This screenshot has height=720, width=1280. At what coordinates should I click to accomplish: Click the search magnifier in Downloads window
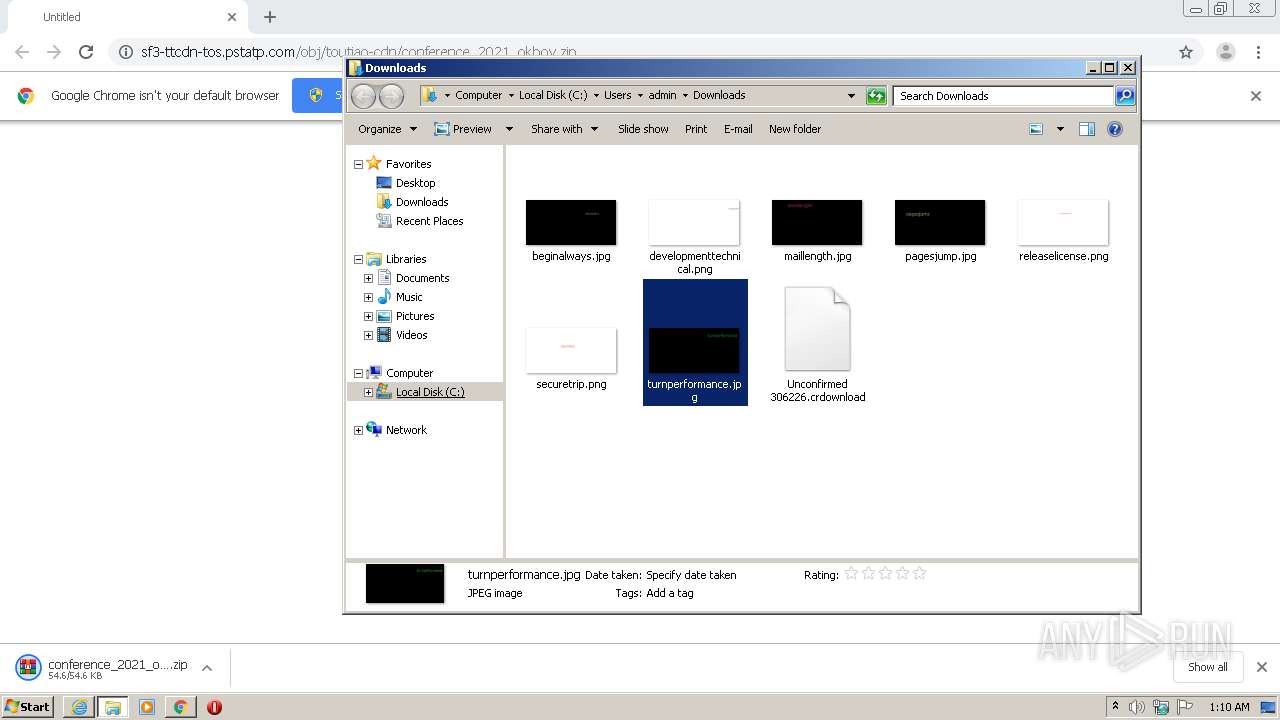pyautogui.click(x=1125, y=96)
